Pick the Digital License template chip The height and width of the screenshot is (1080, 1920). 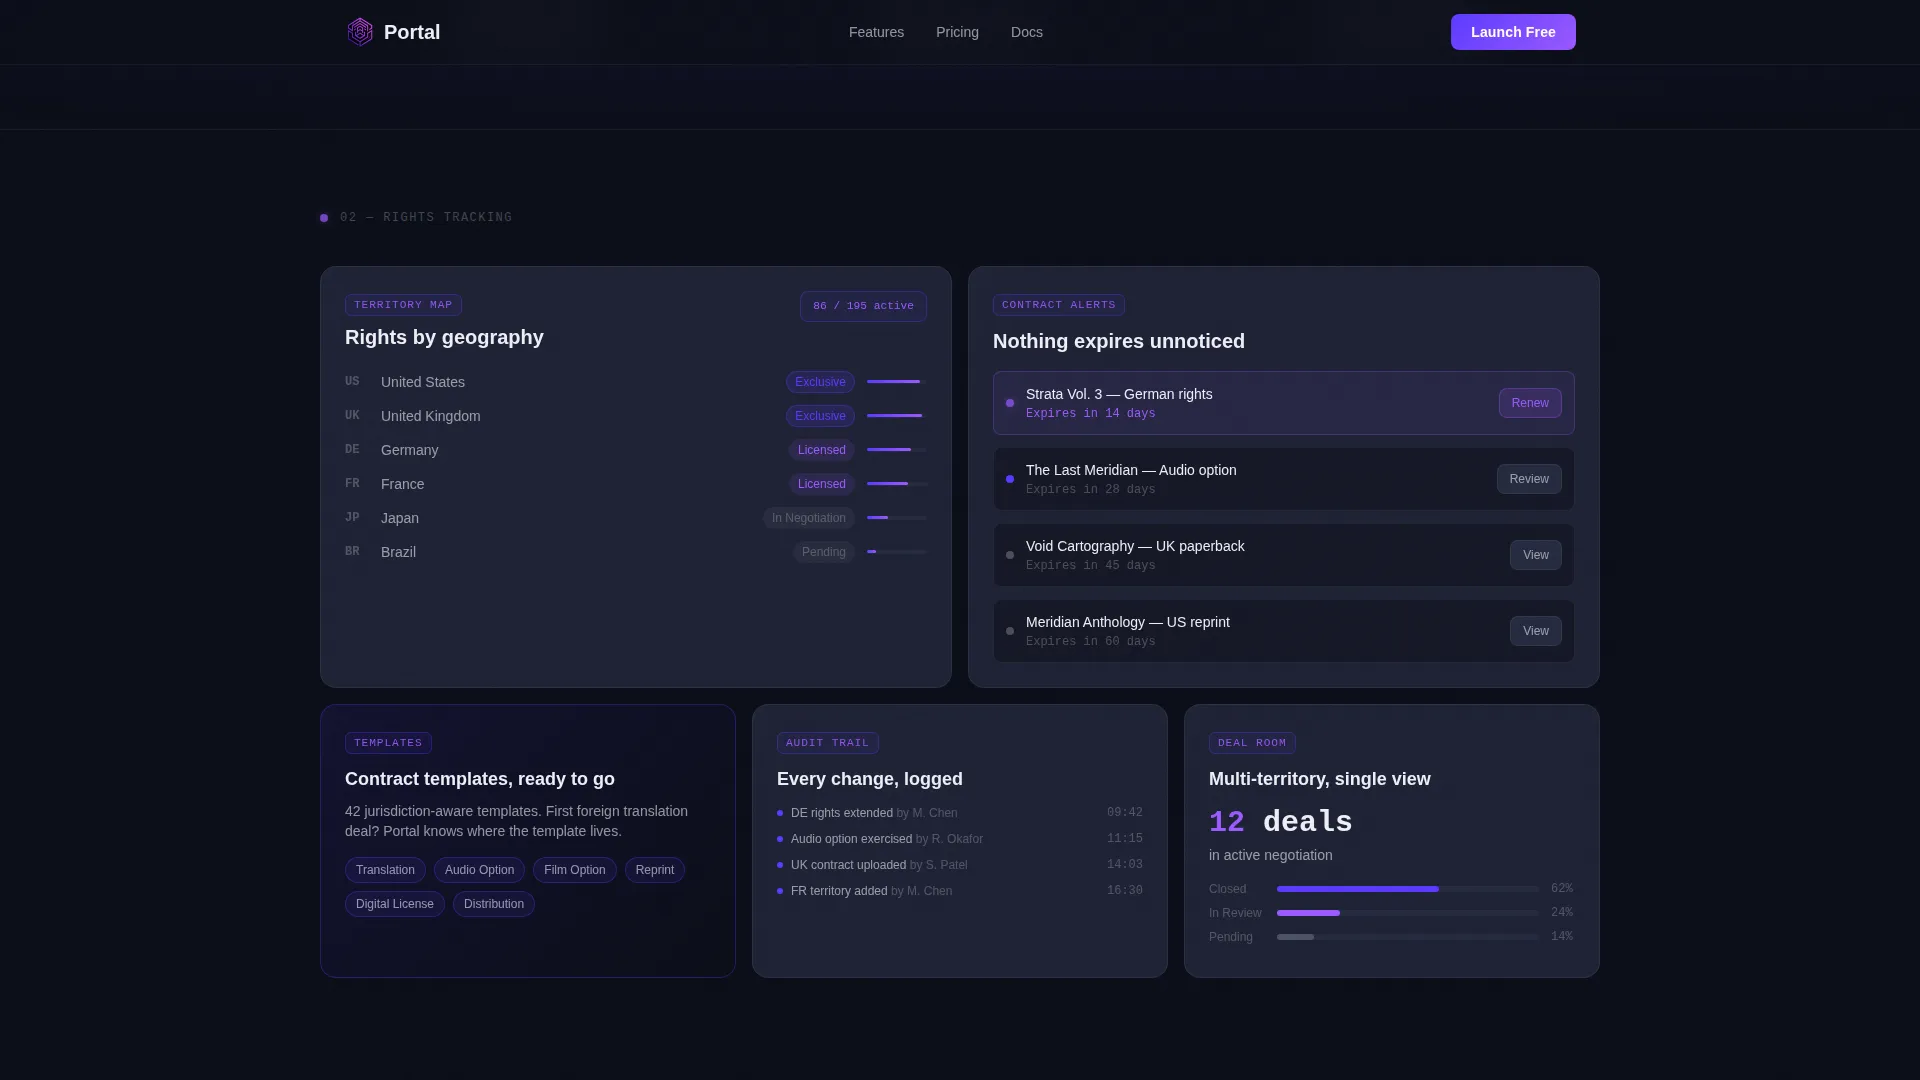394,904
